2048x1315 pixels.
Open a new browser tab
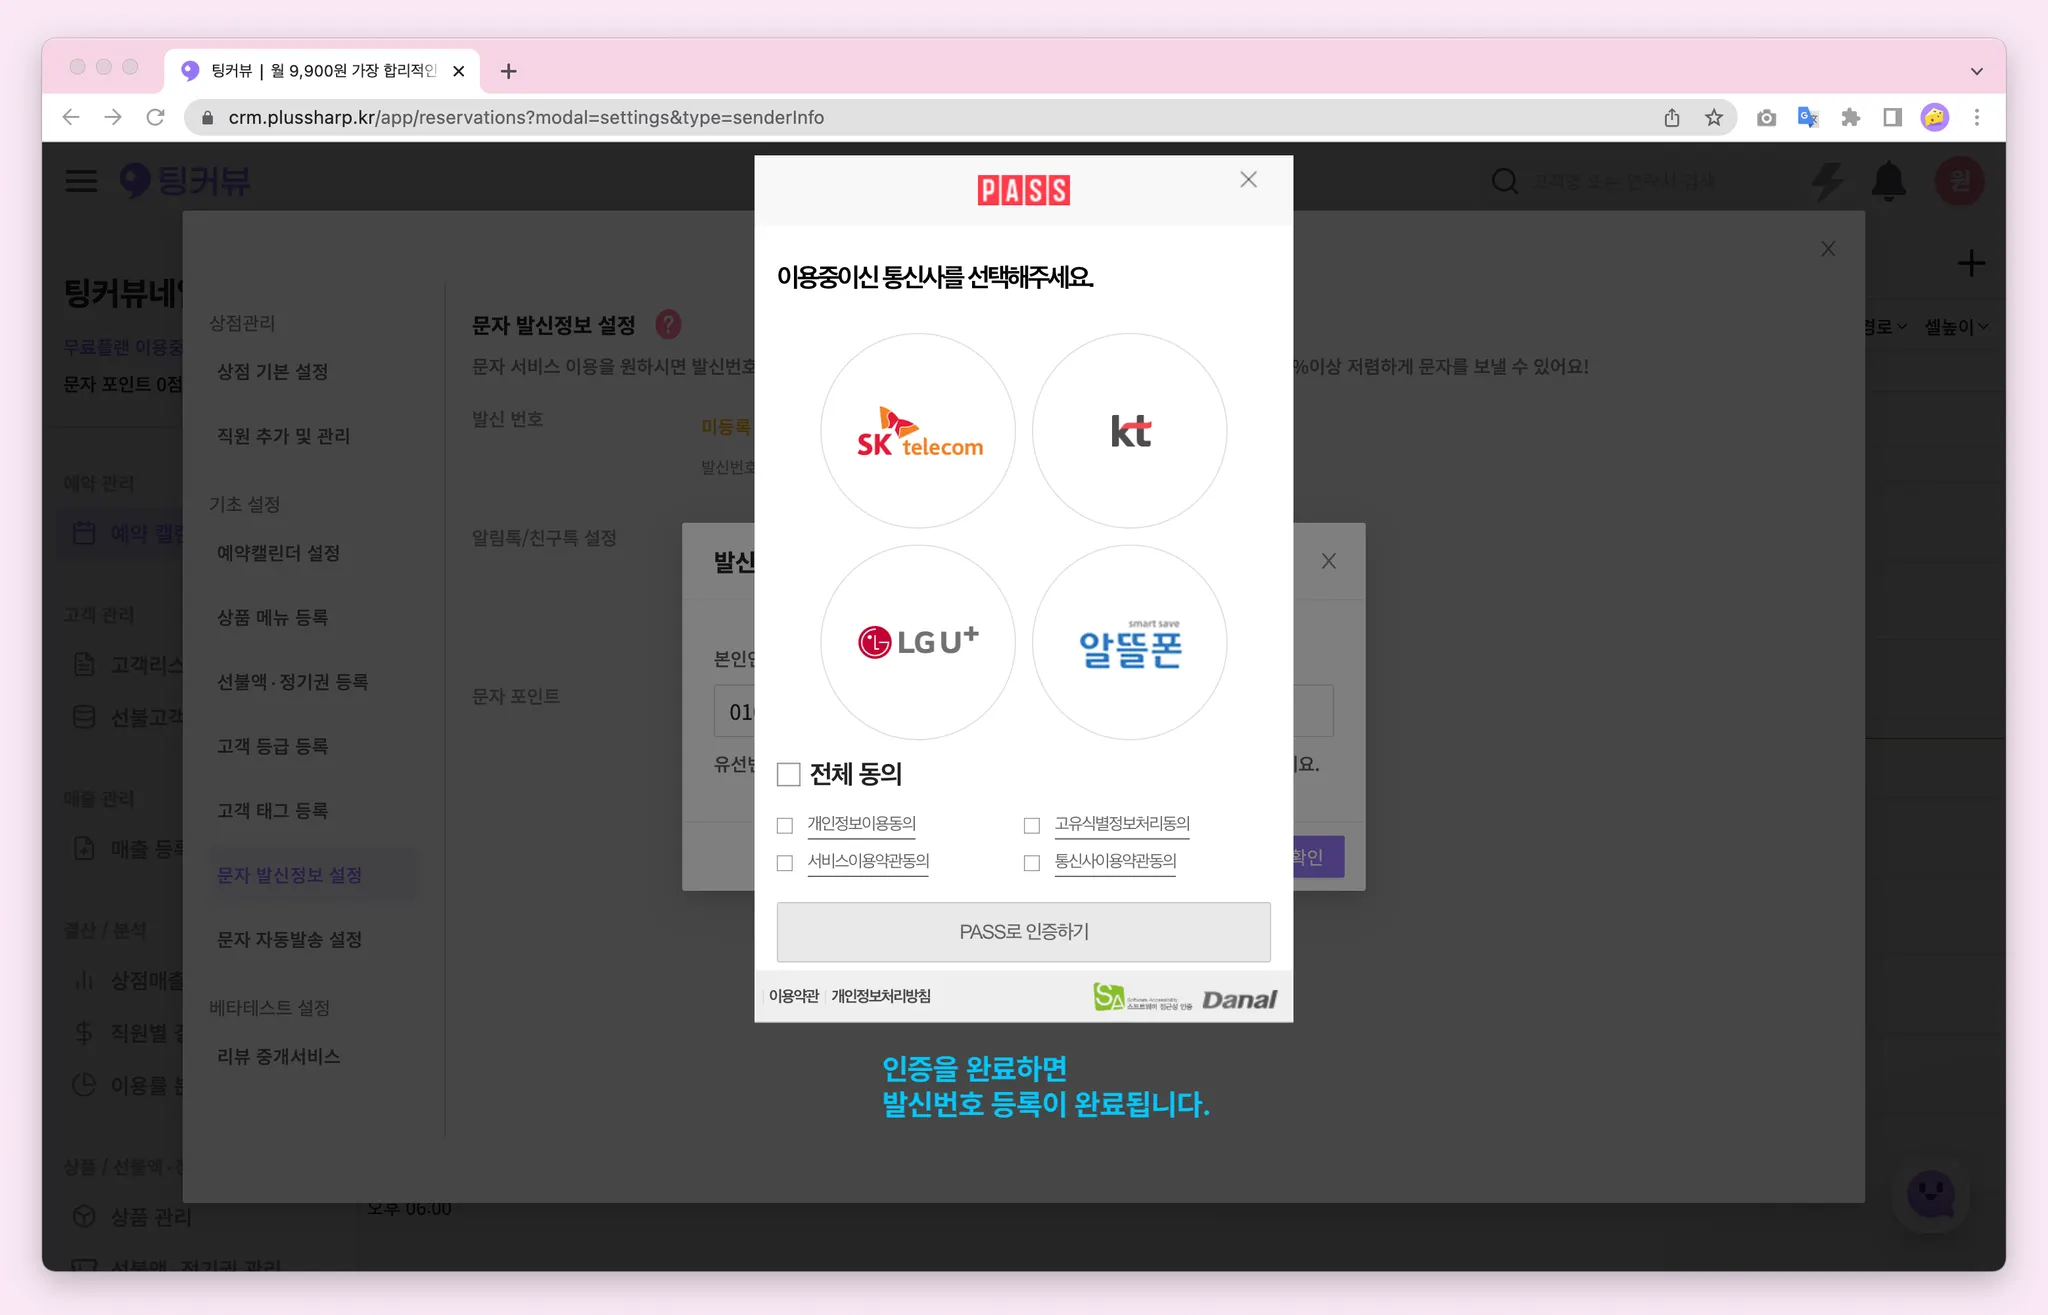(x=508, y=71)
